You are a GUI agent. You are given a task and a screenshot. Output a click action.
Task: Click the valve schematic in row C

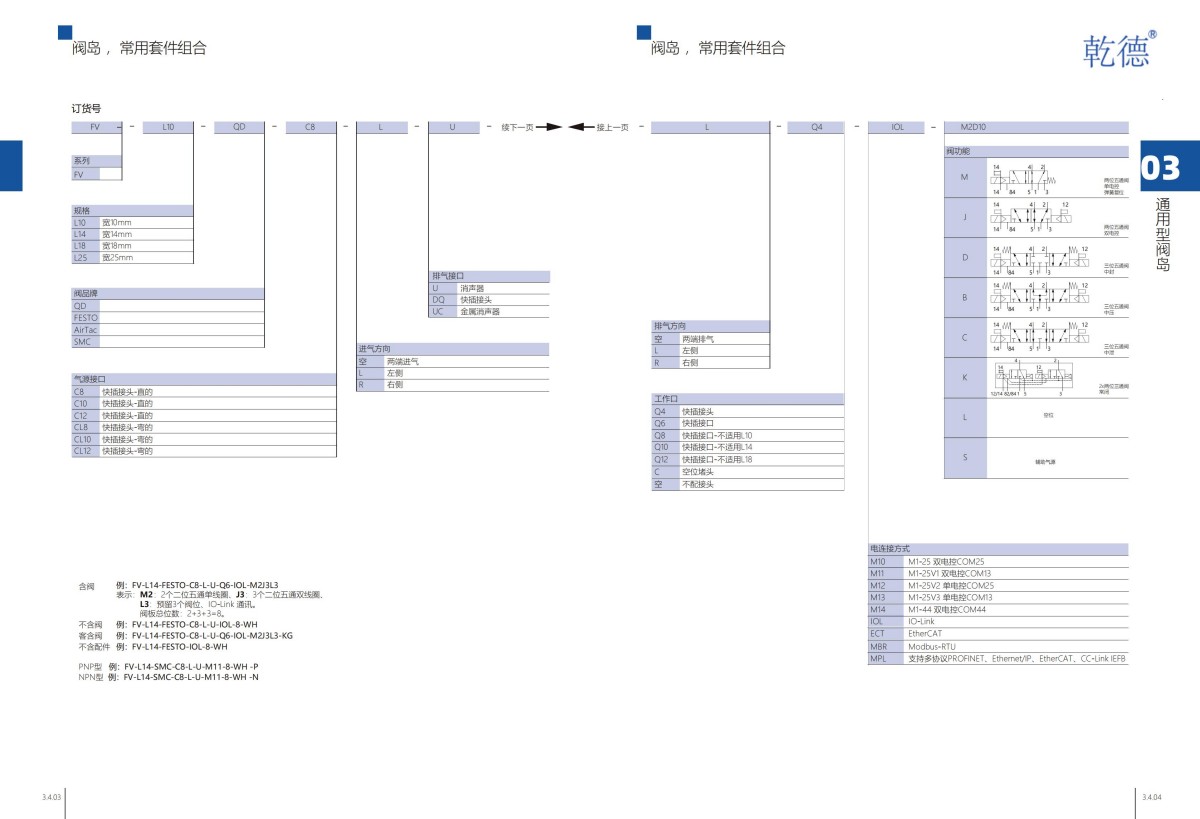[x=1040, y=337]
